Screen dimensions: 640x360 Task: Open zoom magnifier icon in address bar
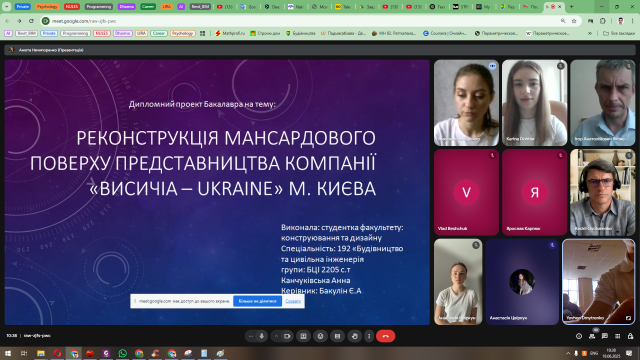point(563,21)
